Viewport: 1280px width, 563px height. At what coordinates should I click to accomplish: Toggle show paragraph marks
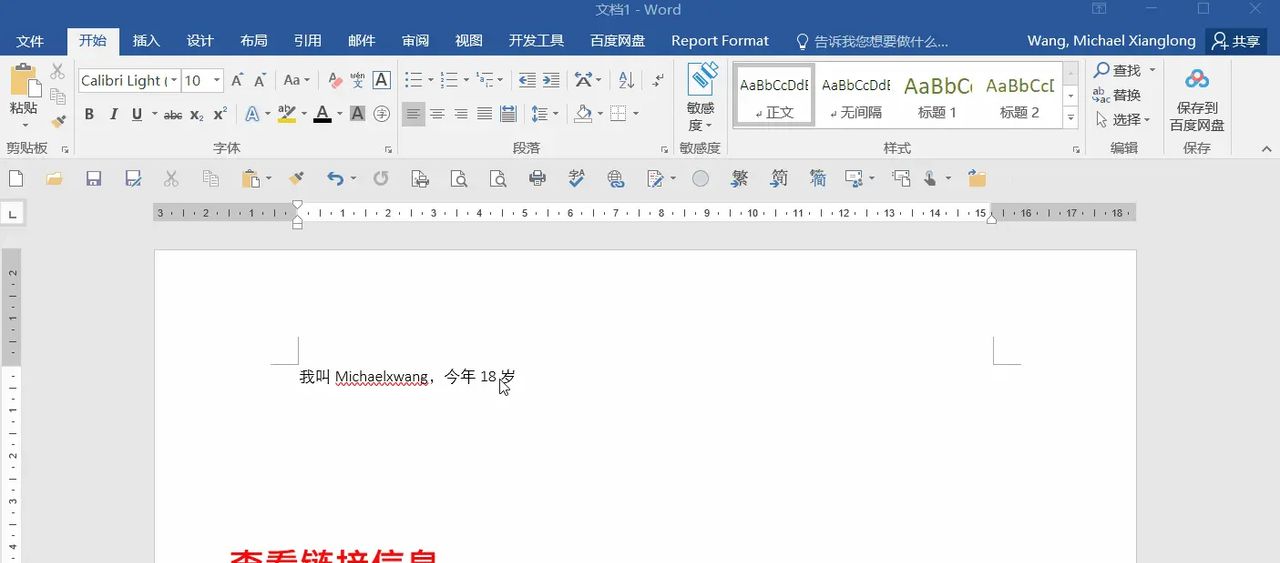(x=657, y=80)
